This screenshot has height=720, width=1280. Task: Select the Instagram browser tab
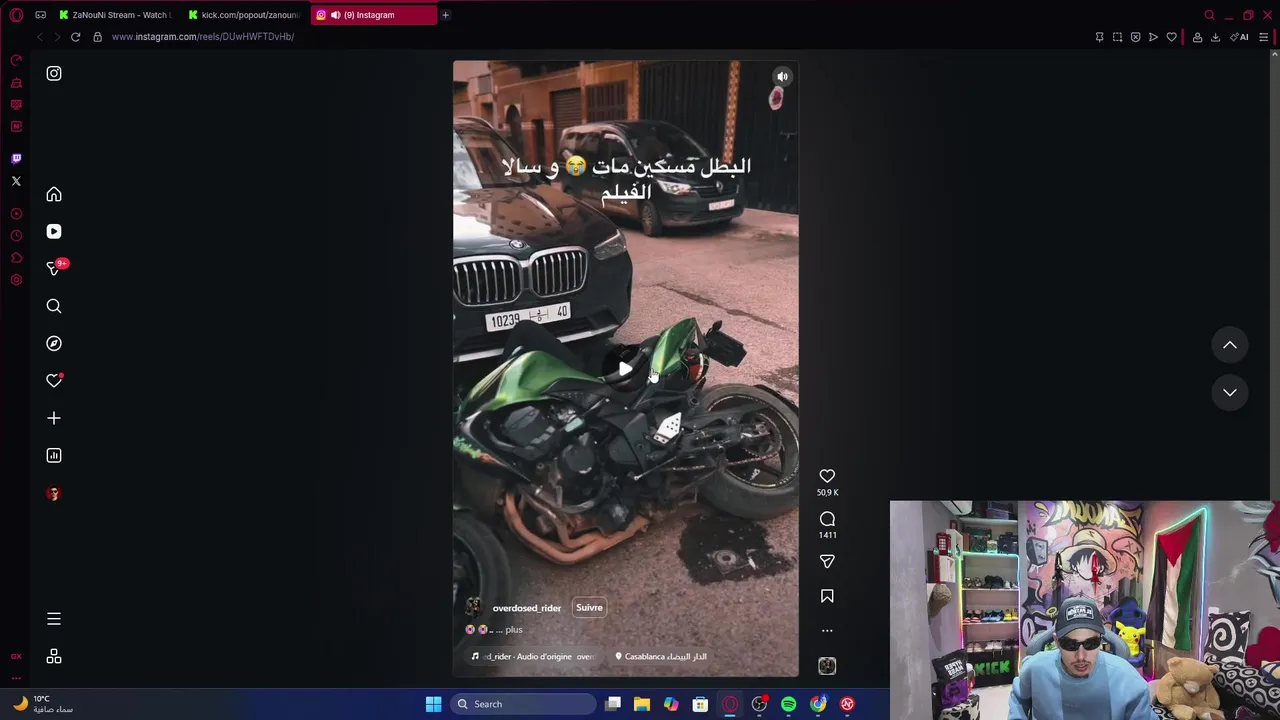click(374, 15)
